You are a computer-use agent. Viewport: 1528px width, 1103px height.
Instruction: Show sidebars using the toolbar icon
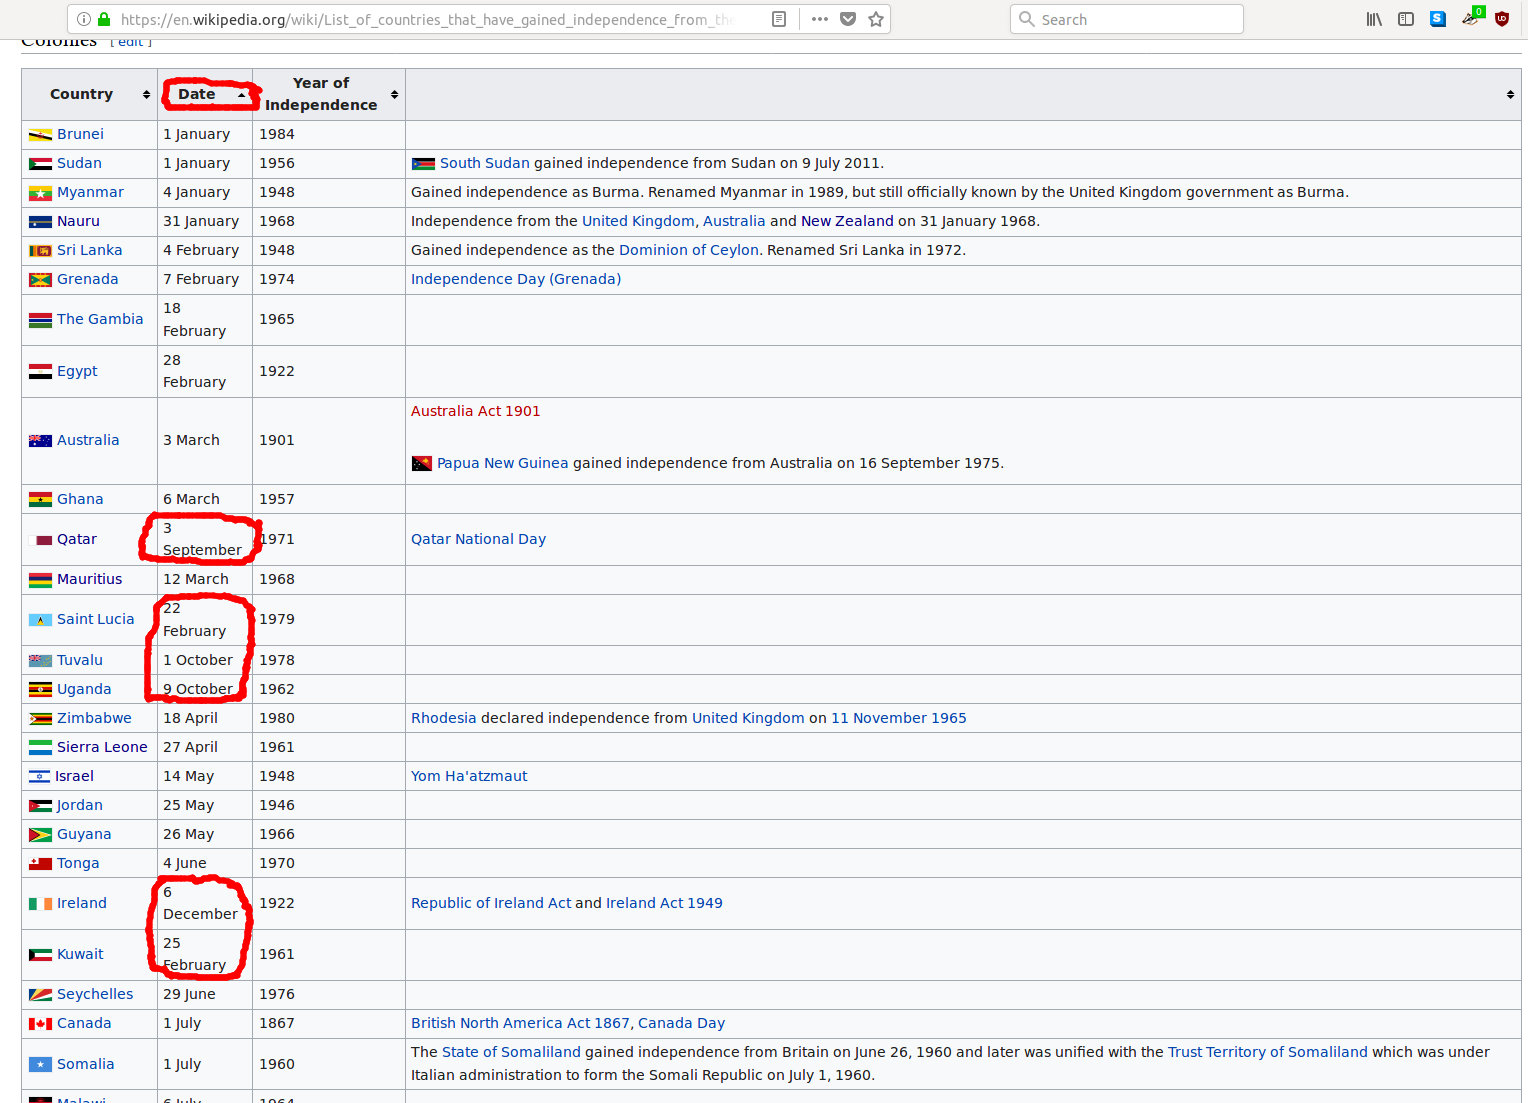pyautogui.click(x=1406, y=19)
